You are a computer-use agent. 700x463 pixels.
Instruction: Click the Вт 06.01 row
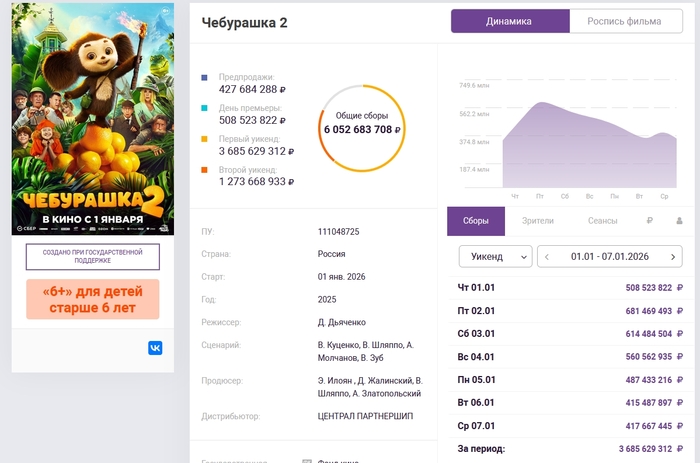pos(570,402)
